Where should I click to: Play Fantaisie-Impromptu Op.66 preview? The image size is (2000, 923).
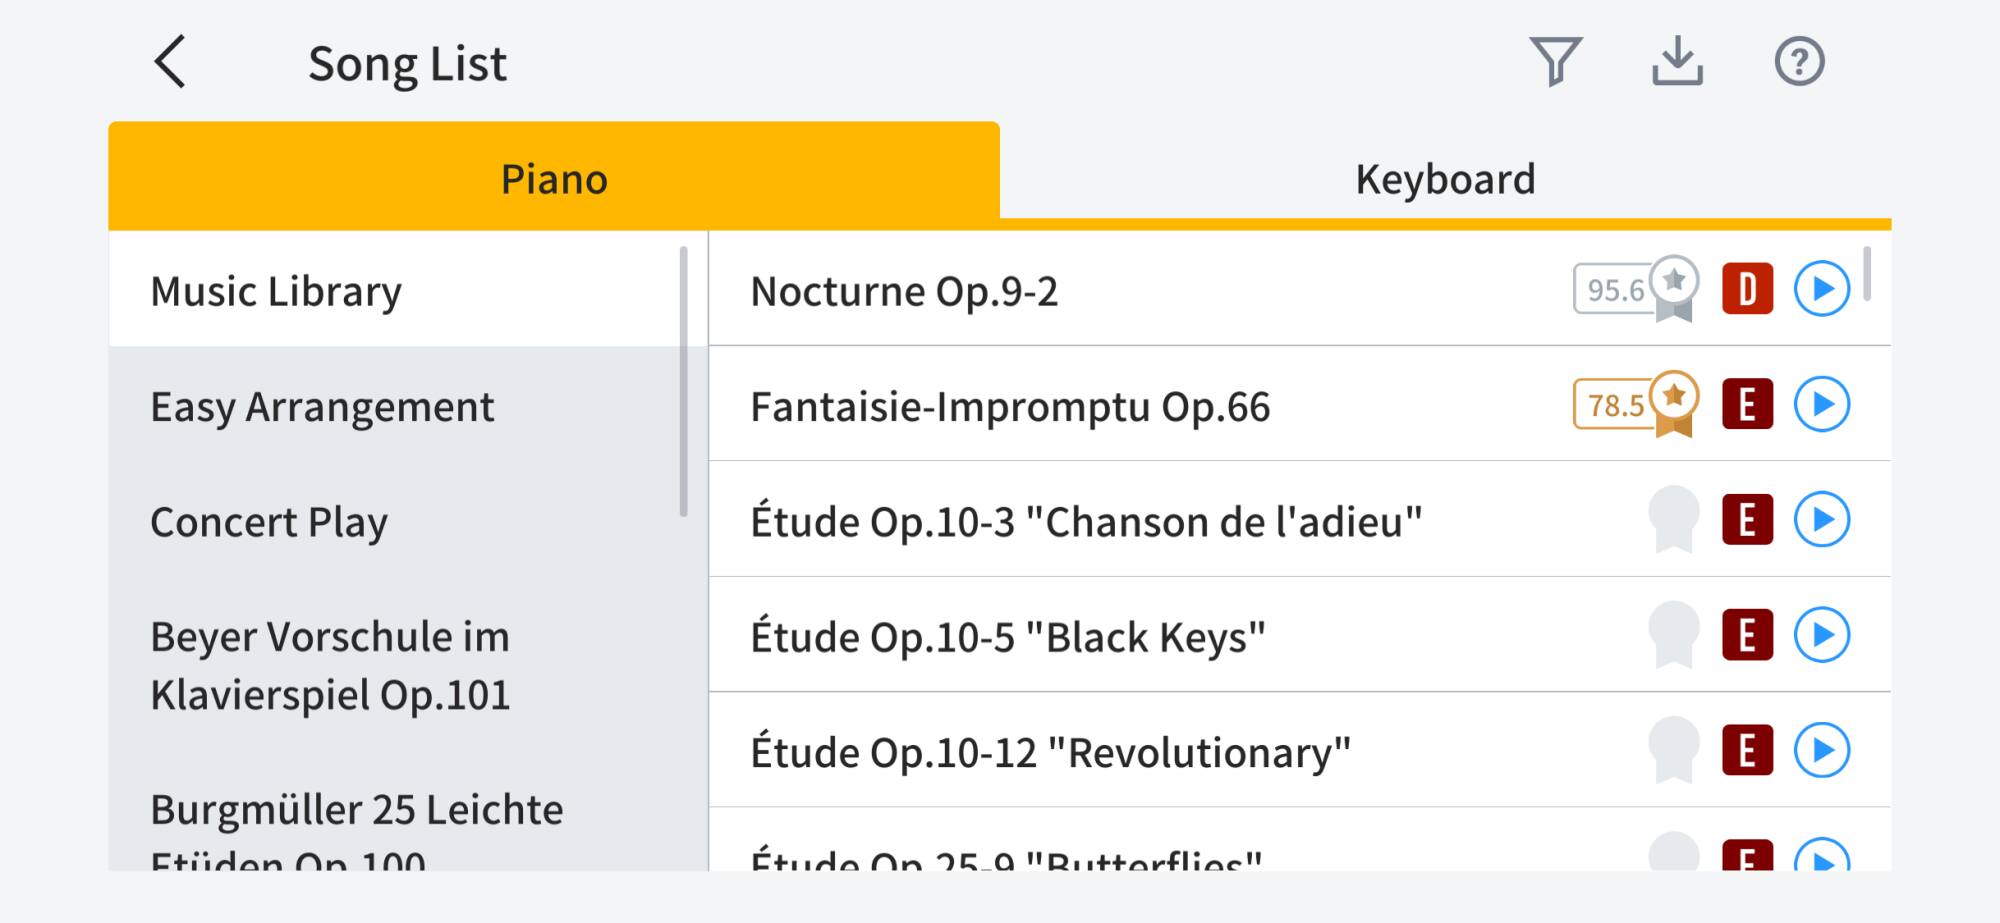(1822, 404)
